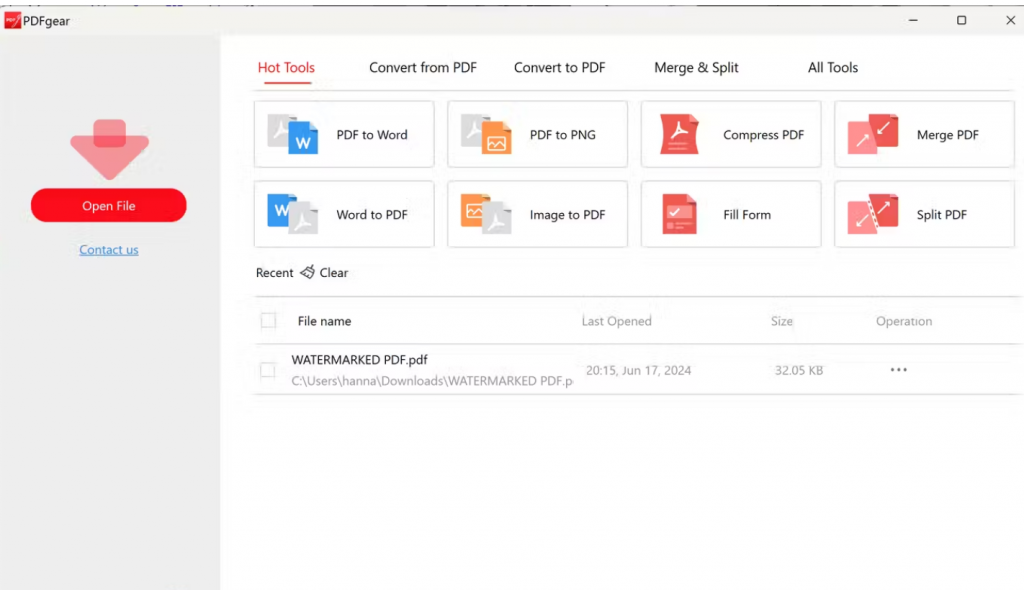Click the PDFgear logo in title bar

coord(13,21)
